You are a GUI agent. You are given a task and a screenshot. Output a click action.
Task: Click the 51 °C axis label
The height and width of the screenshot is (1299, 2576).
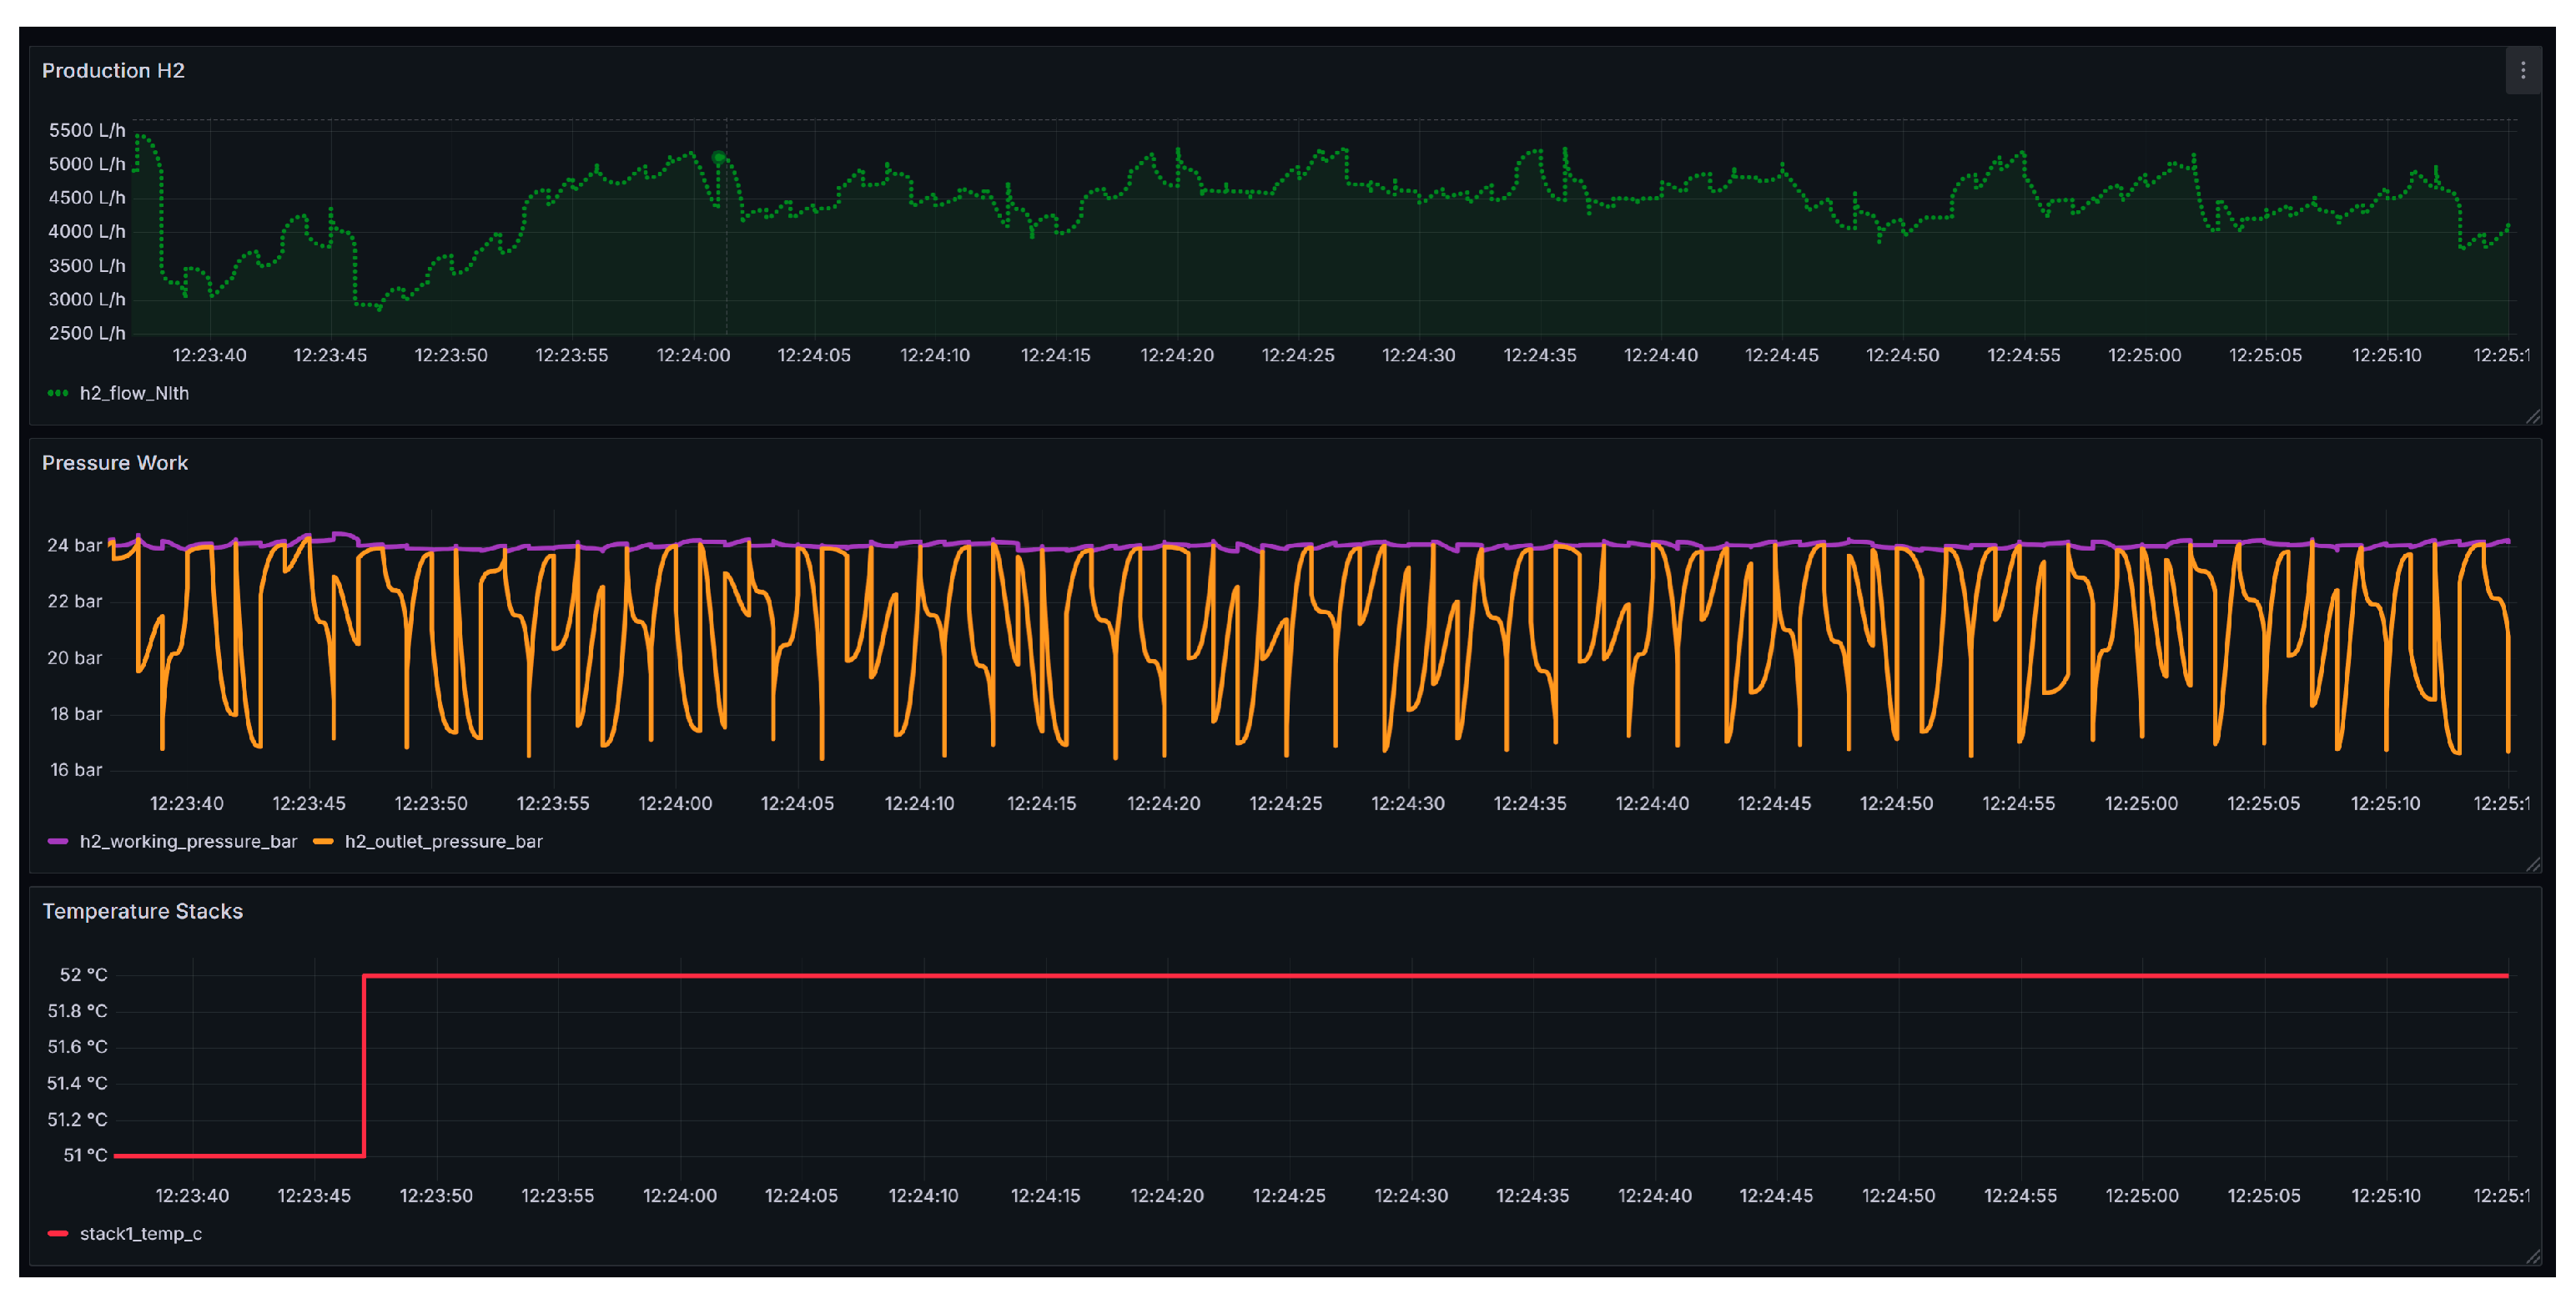pyautogui.click(x=85, y=1155)
